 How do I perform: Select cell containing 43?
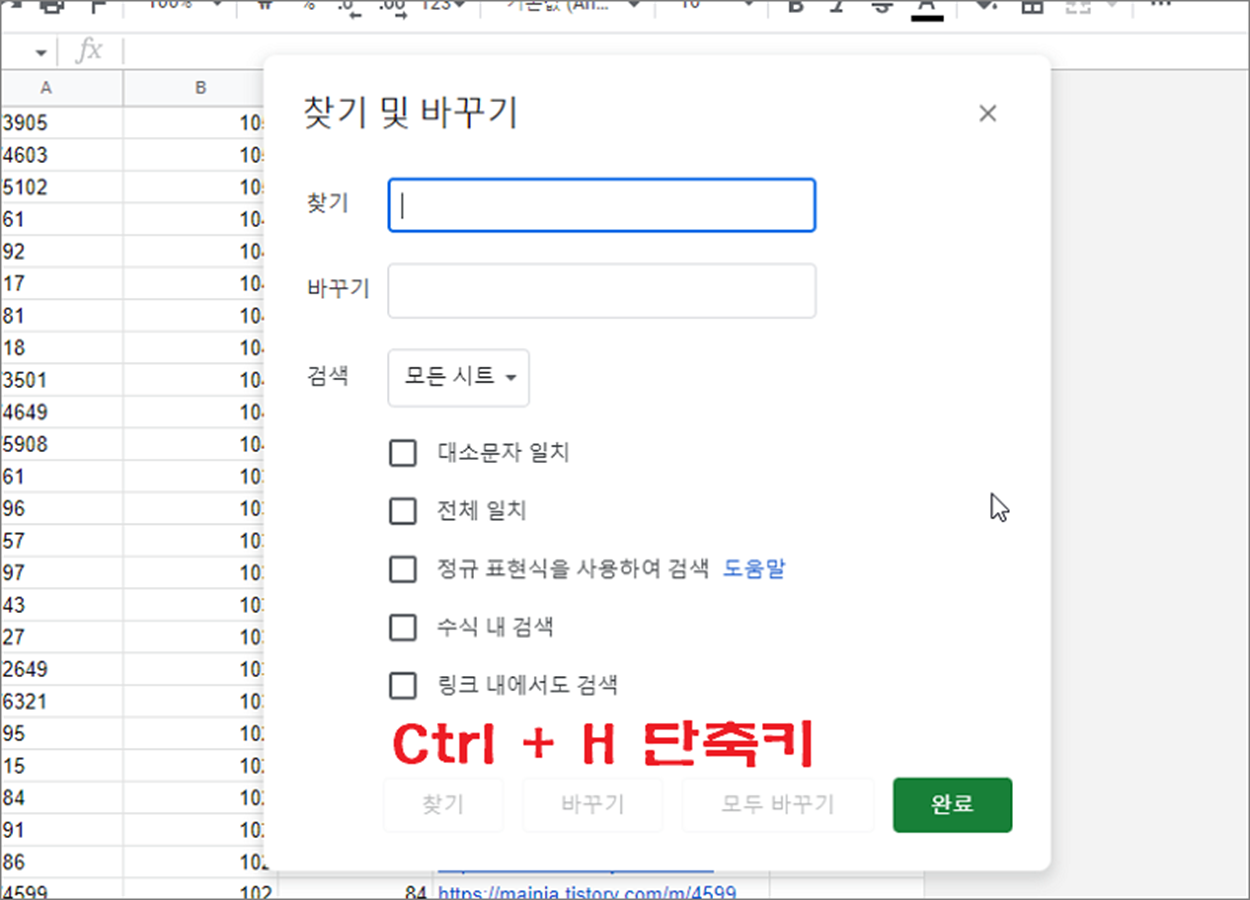point(62,605)
